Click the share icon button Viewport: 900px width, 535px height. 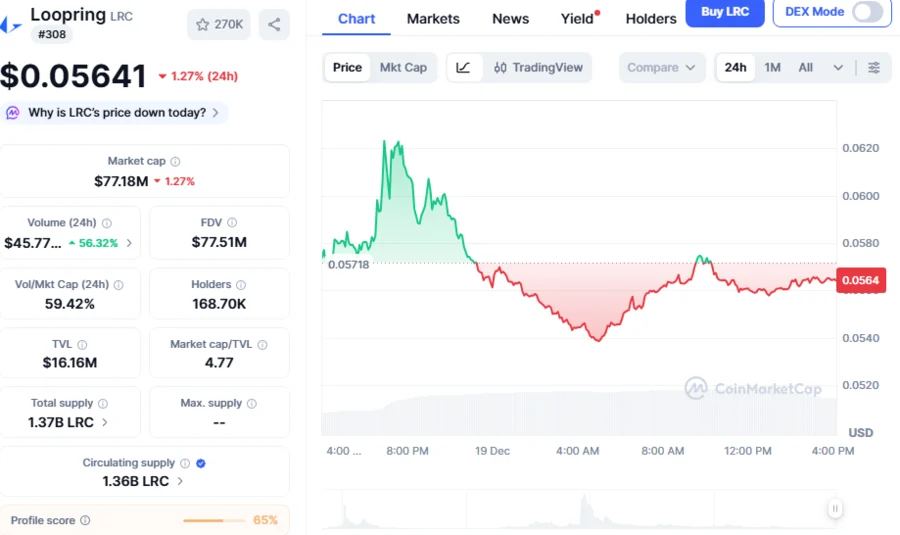274,24
